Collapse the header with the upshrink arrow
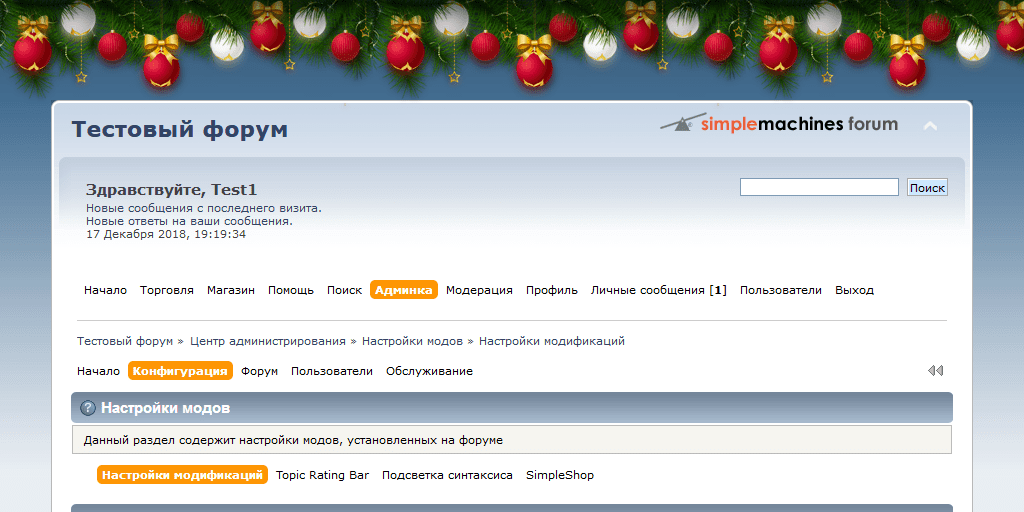 pyautogui.click(x=930, y=126)
